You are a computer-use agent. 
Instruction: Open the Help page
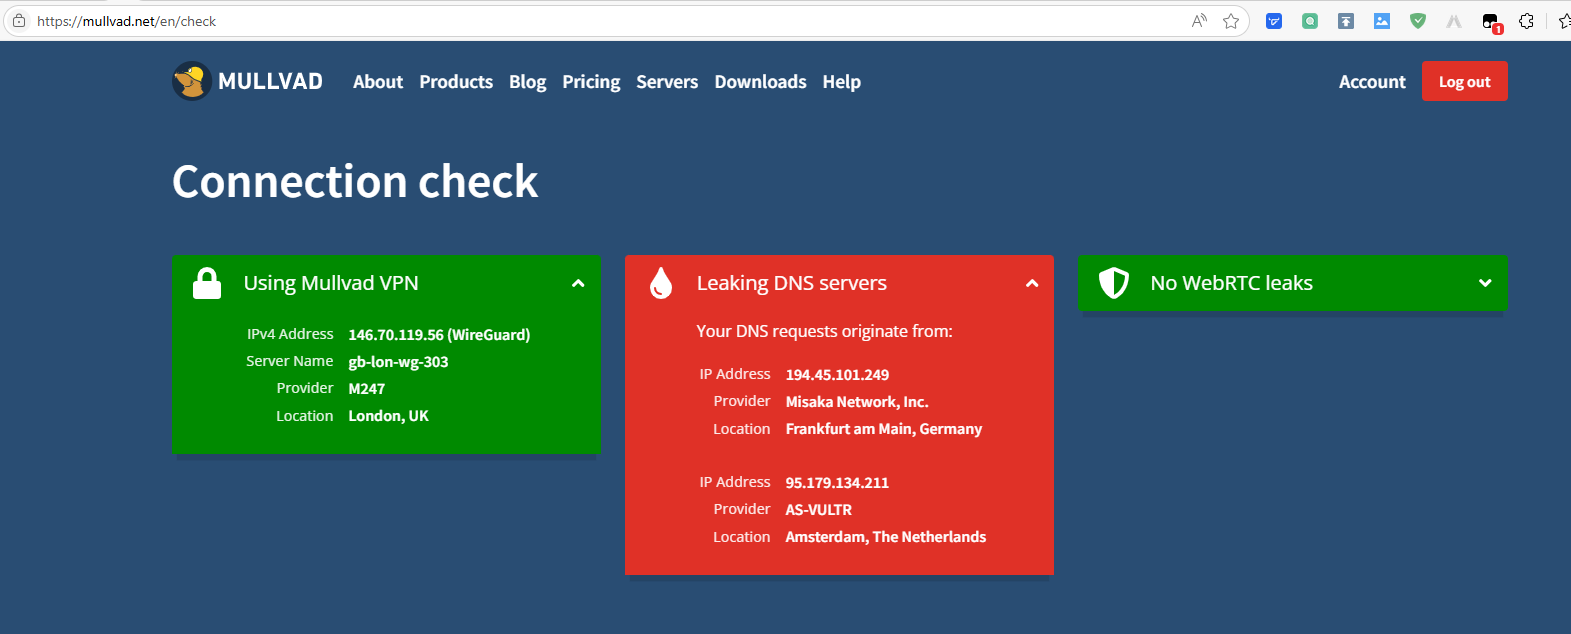click(x=841, y=82)
